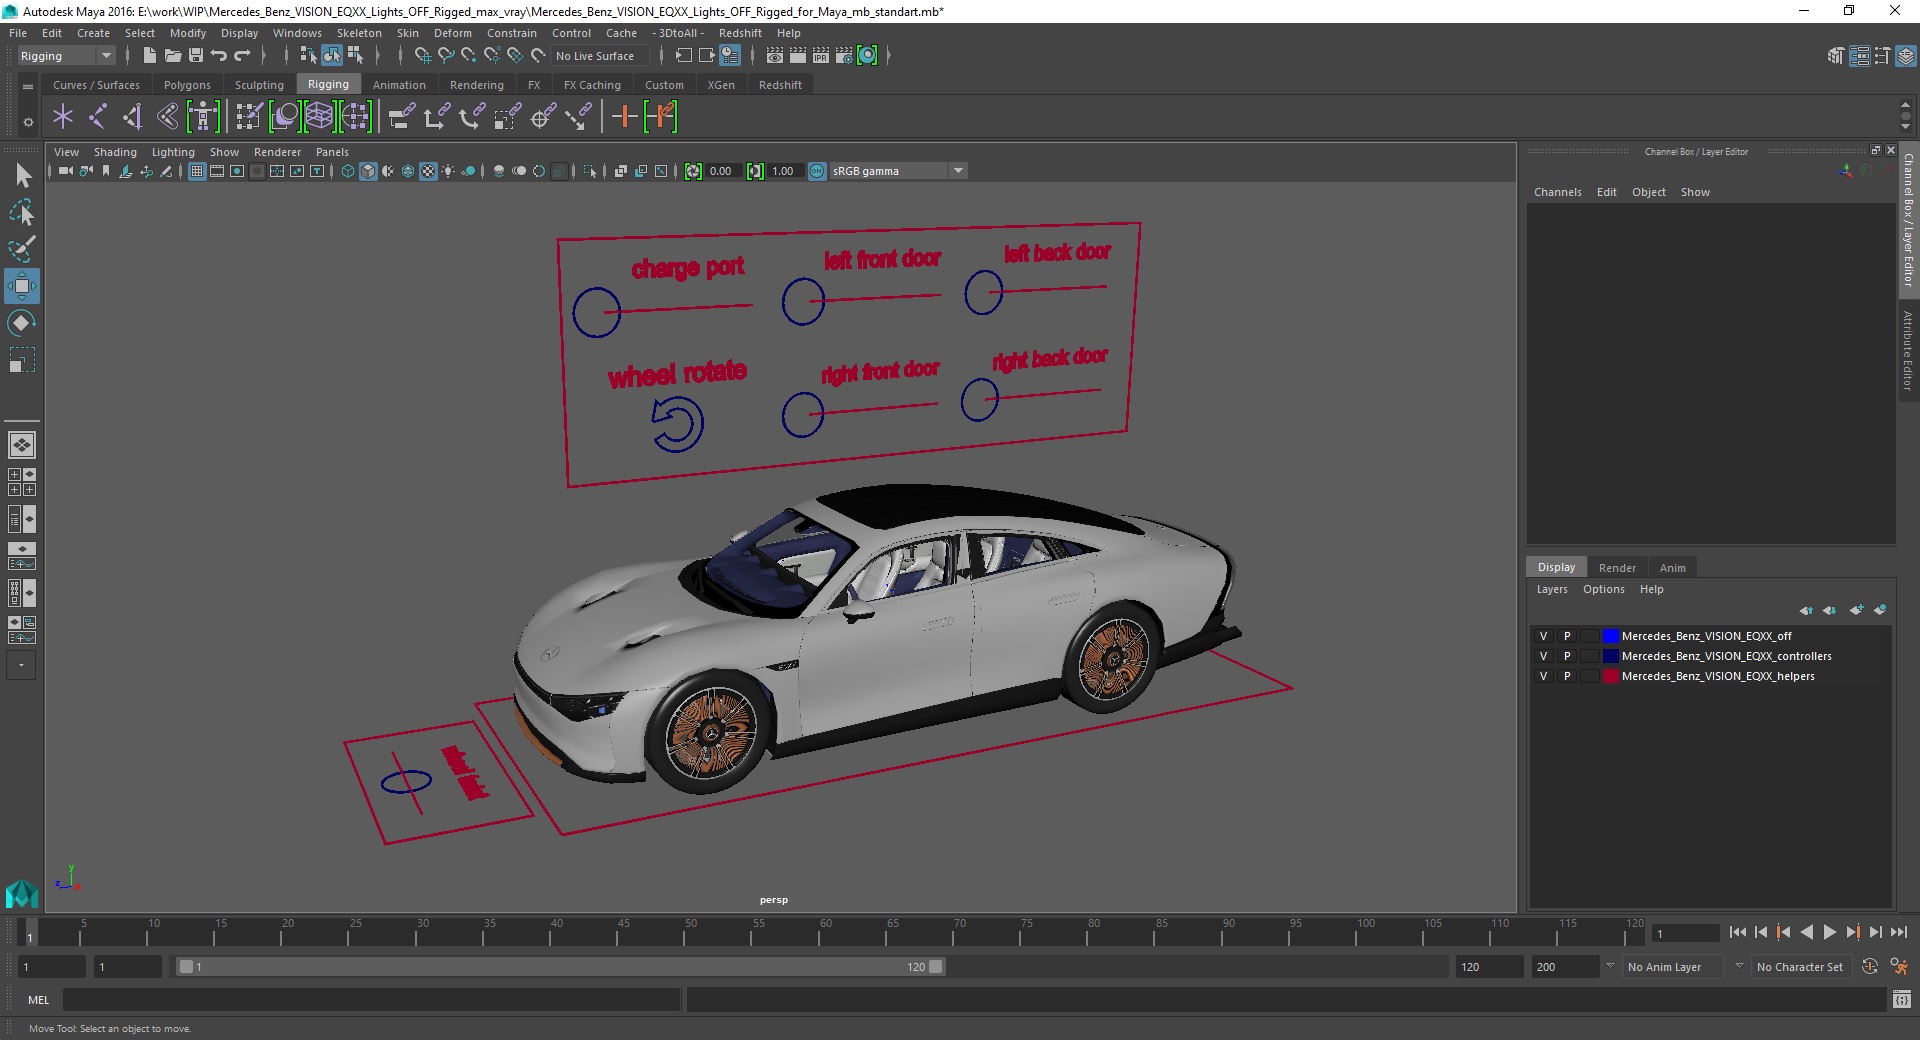
Task: Switch to the Animation shelf tab
Action: 399,85
